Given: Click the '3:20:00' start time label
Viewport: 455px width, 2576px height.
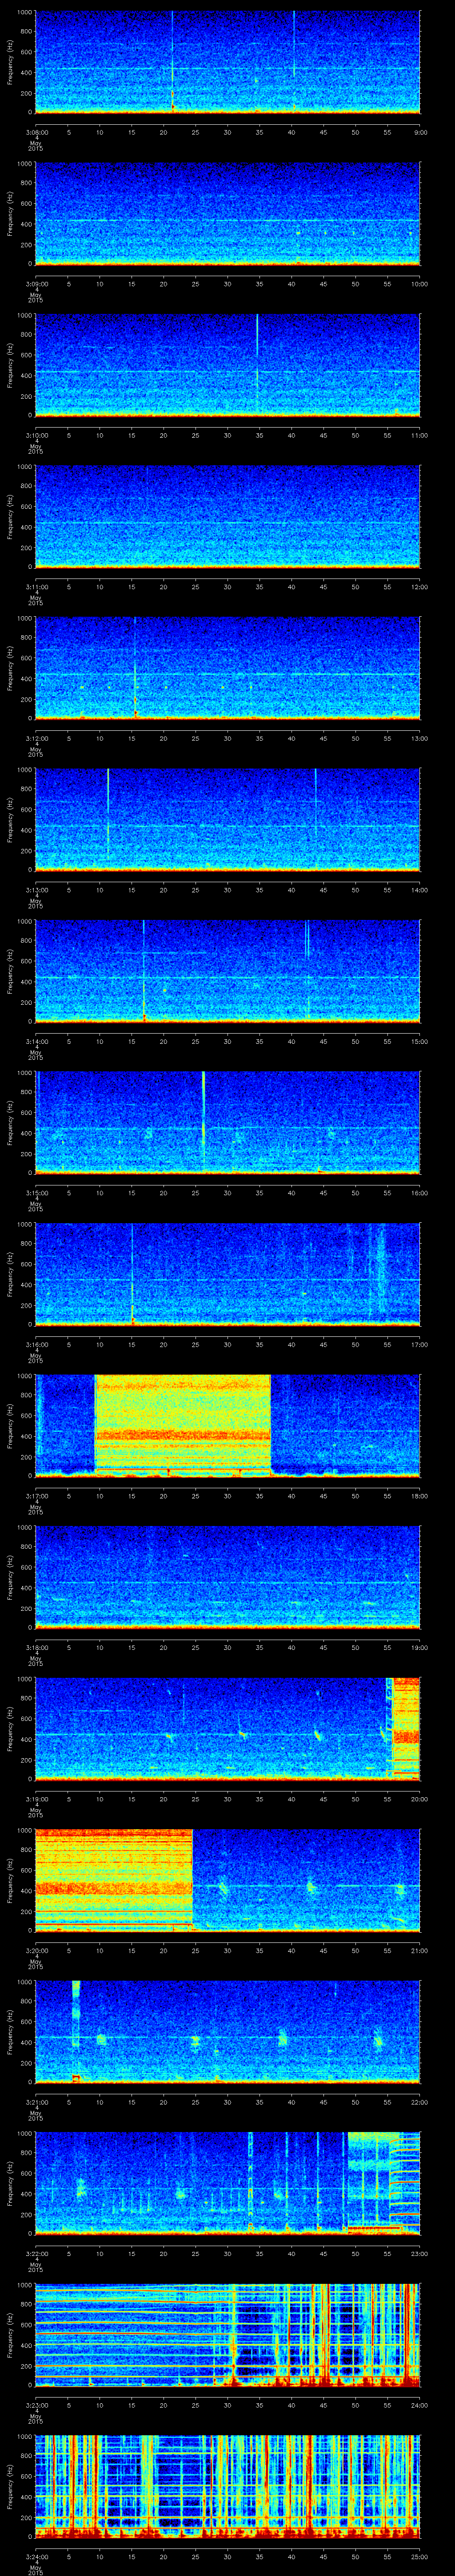Looking at the screenshot, I should click(x=36, y=1950).
